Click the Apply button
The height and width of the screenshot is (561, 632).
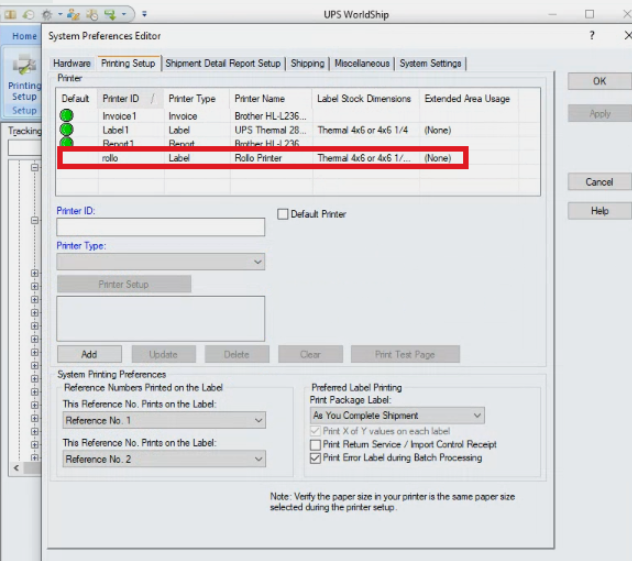(x=600, y=114)
